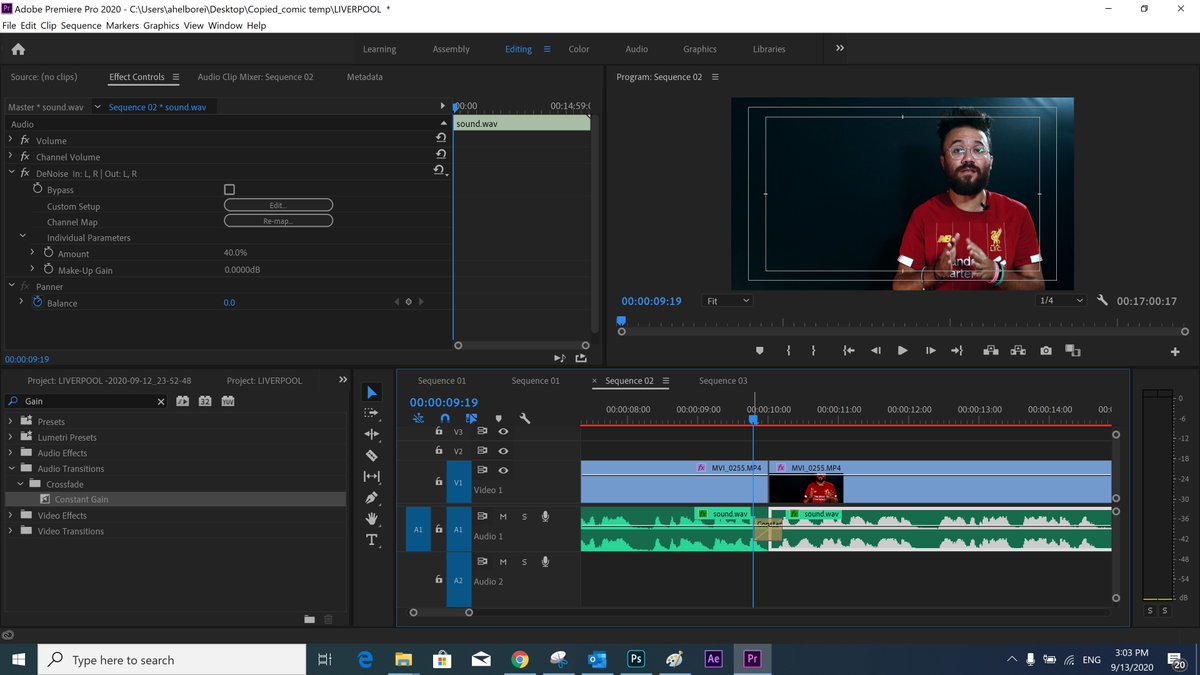Play the Program monitor

pos(902,350)
